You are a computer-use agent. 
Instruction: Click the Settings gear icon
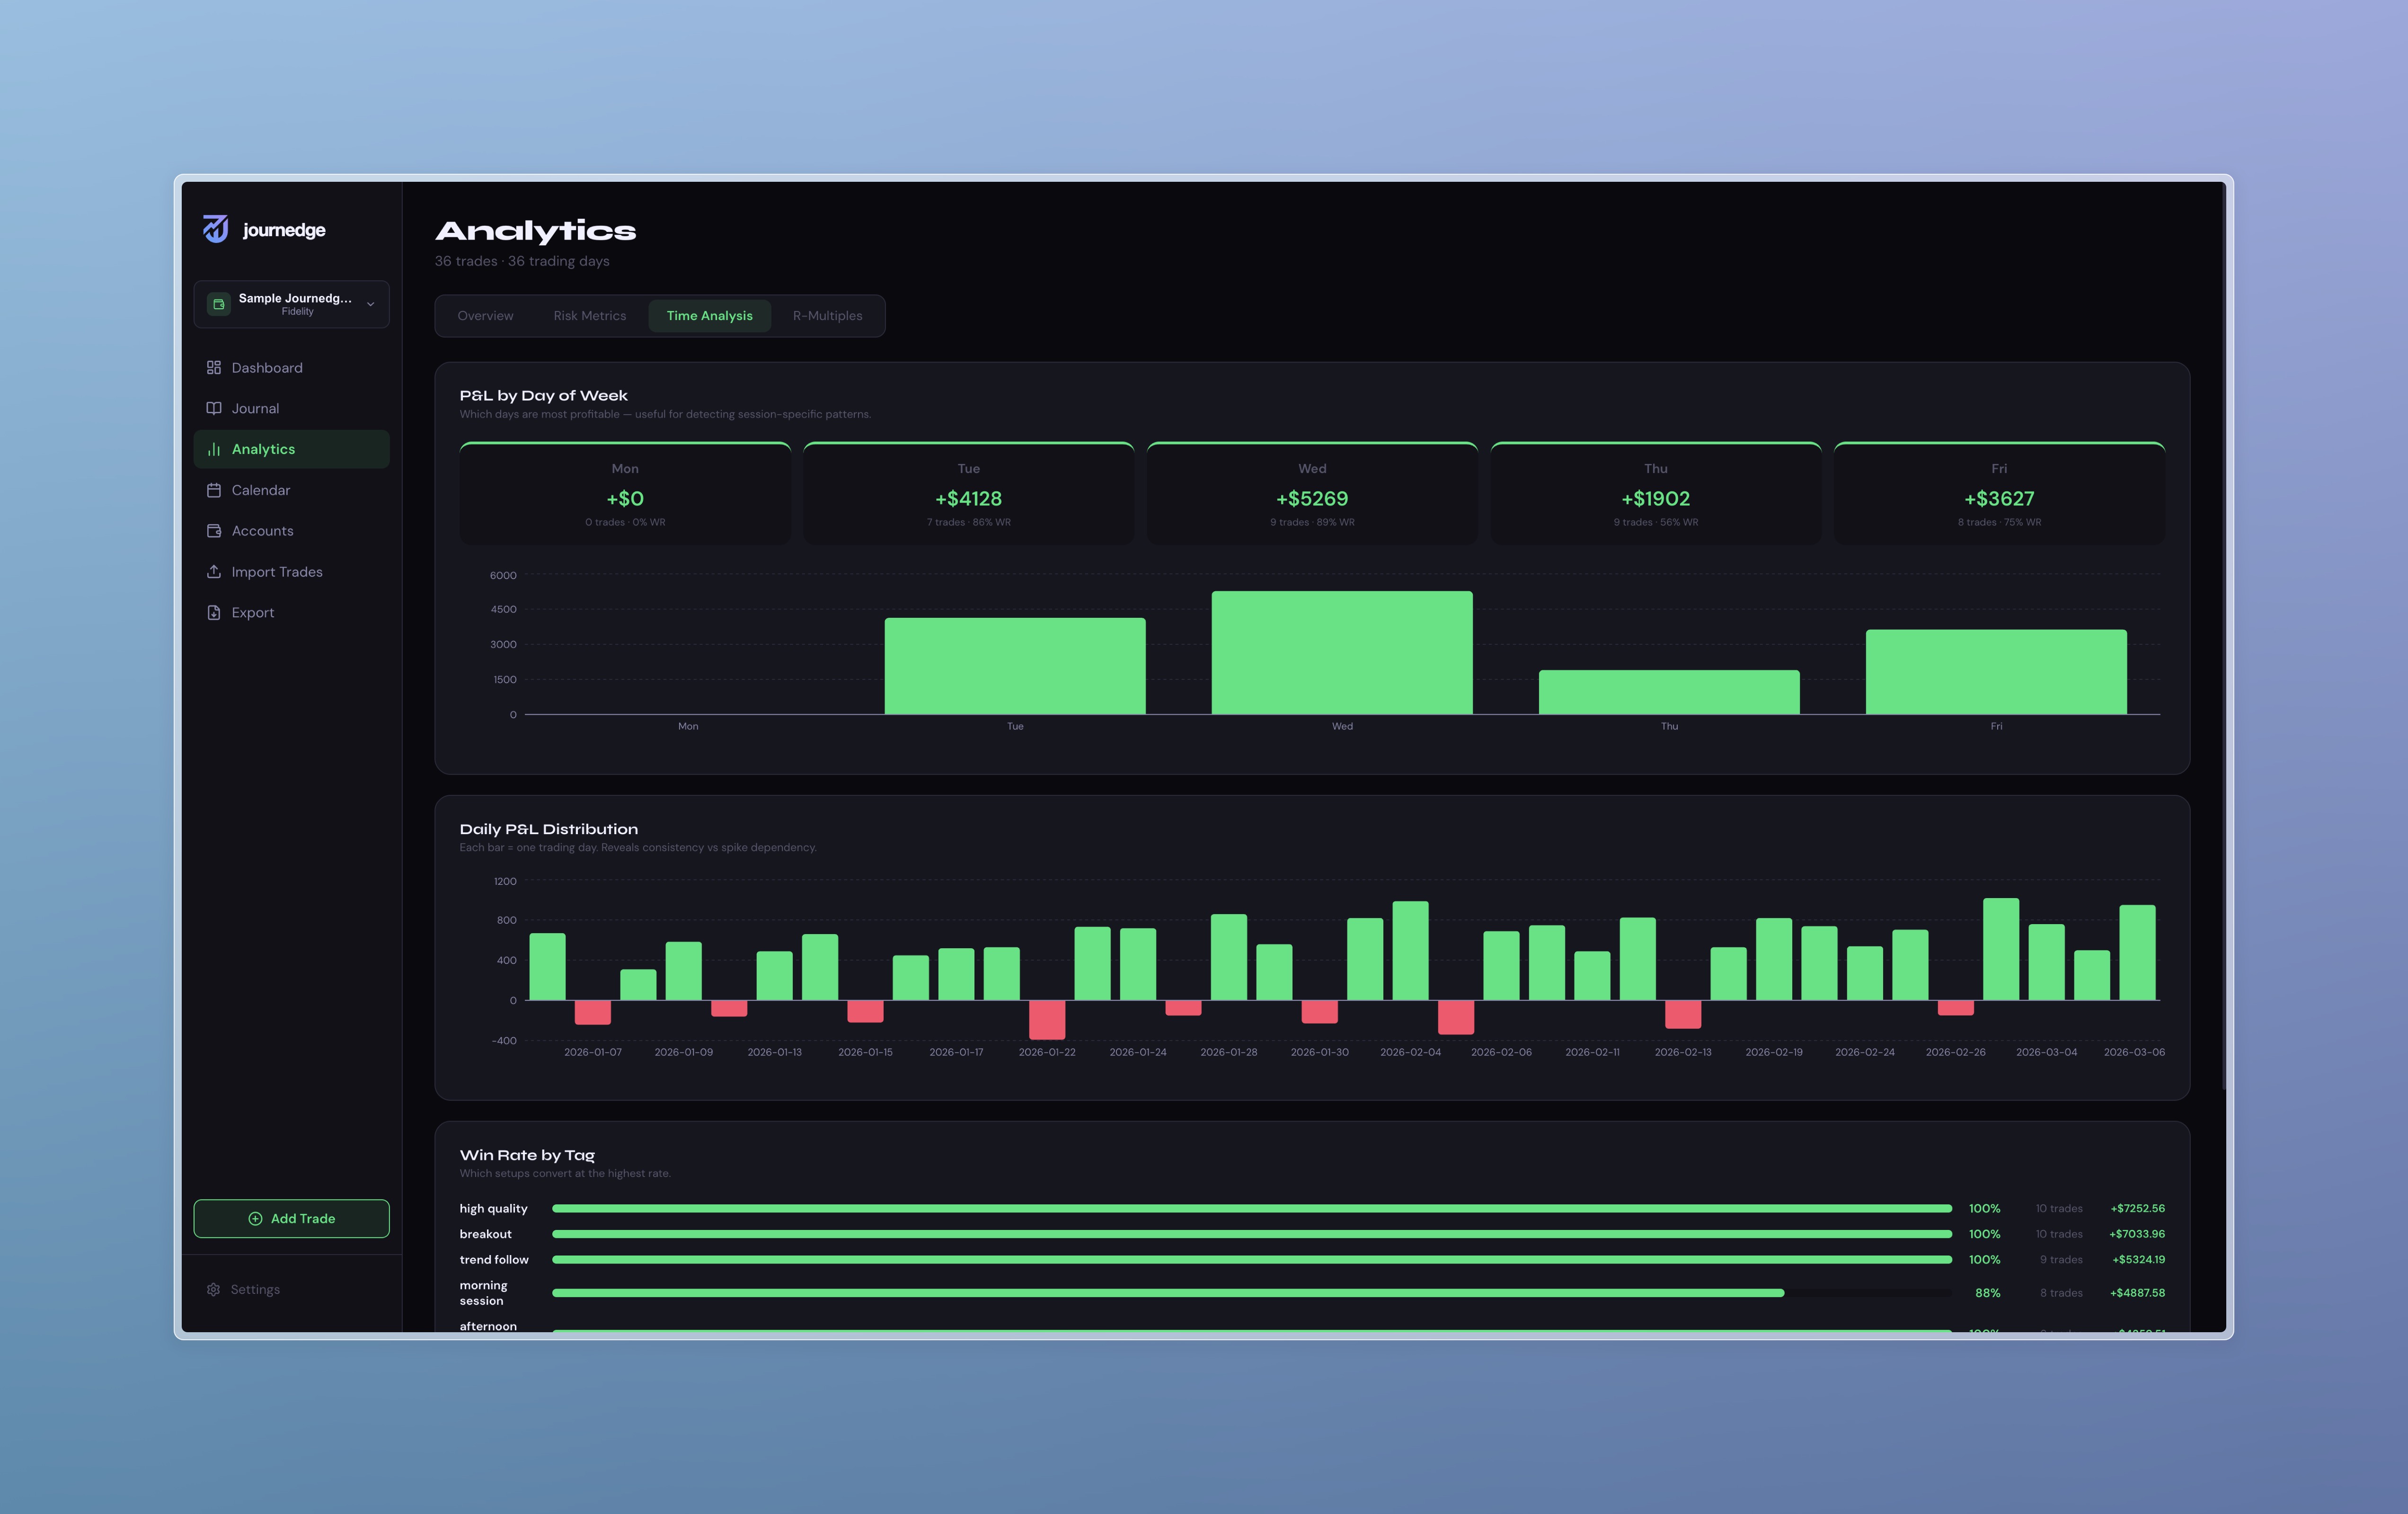[x=213, y=1289]
